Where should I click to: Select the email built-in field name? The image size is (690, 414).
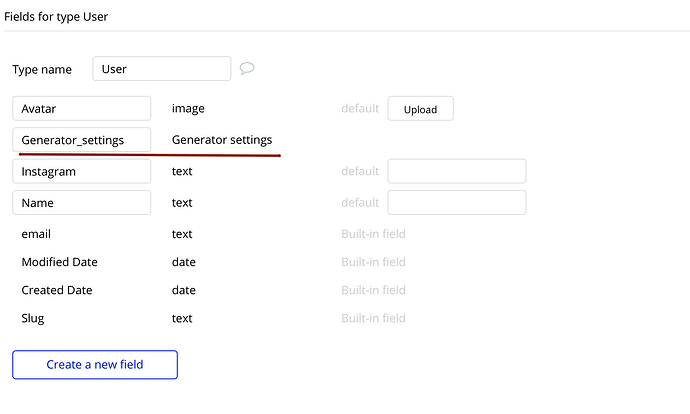click(x=36, y=234)
